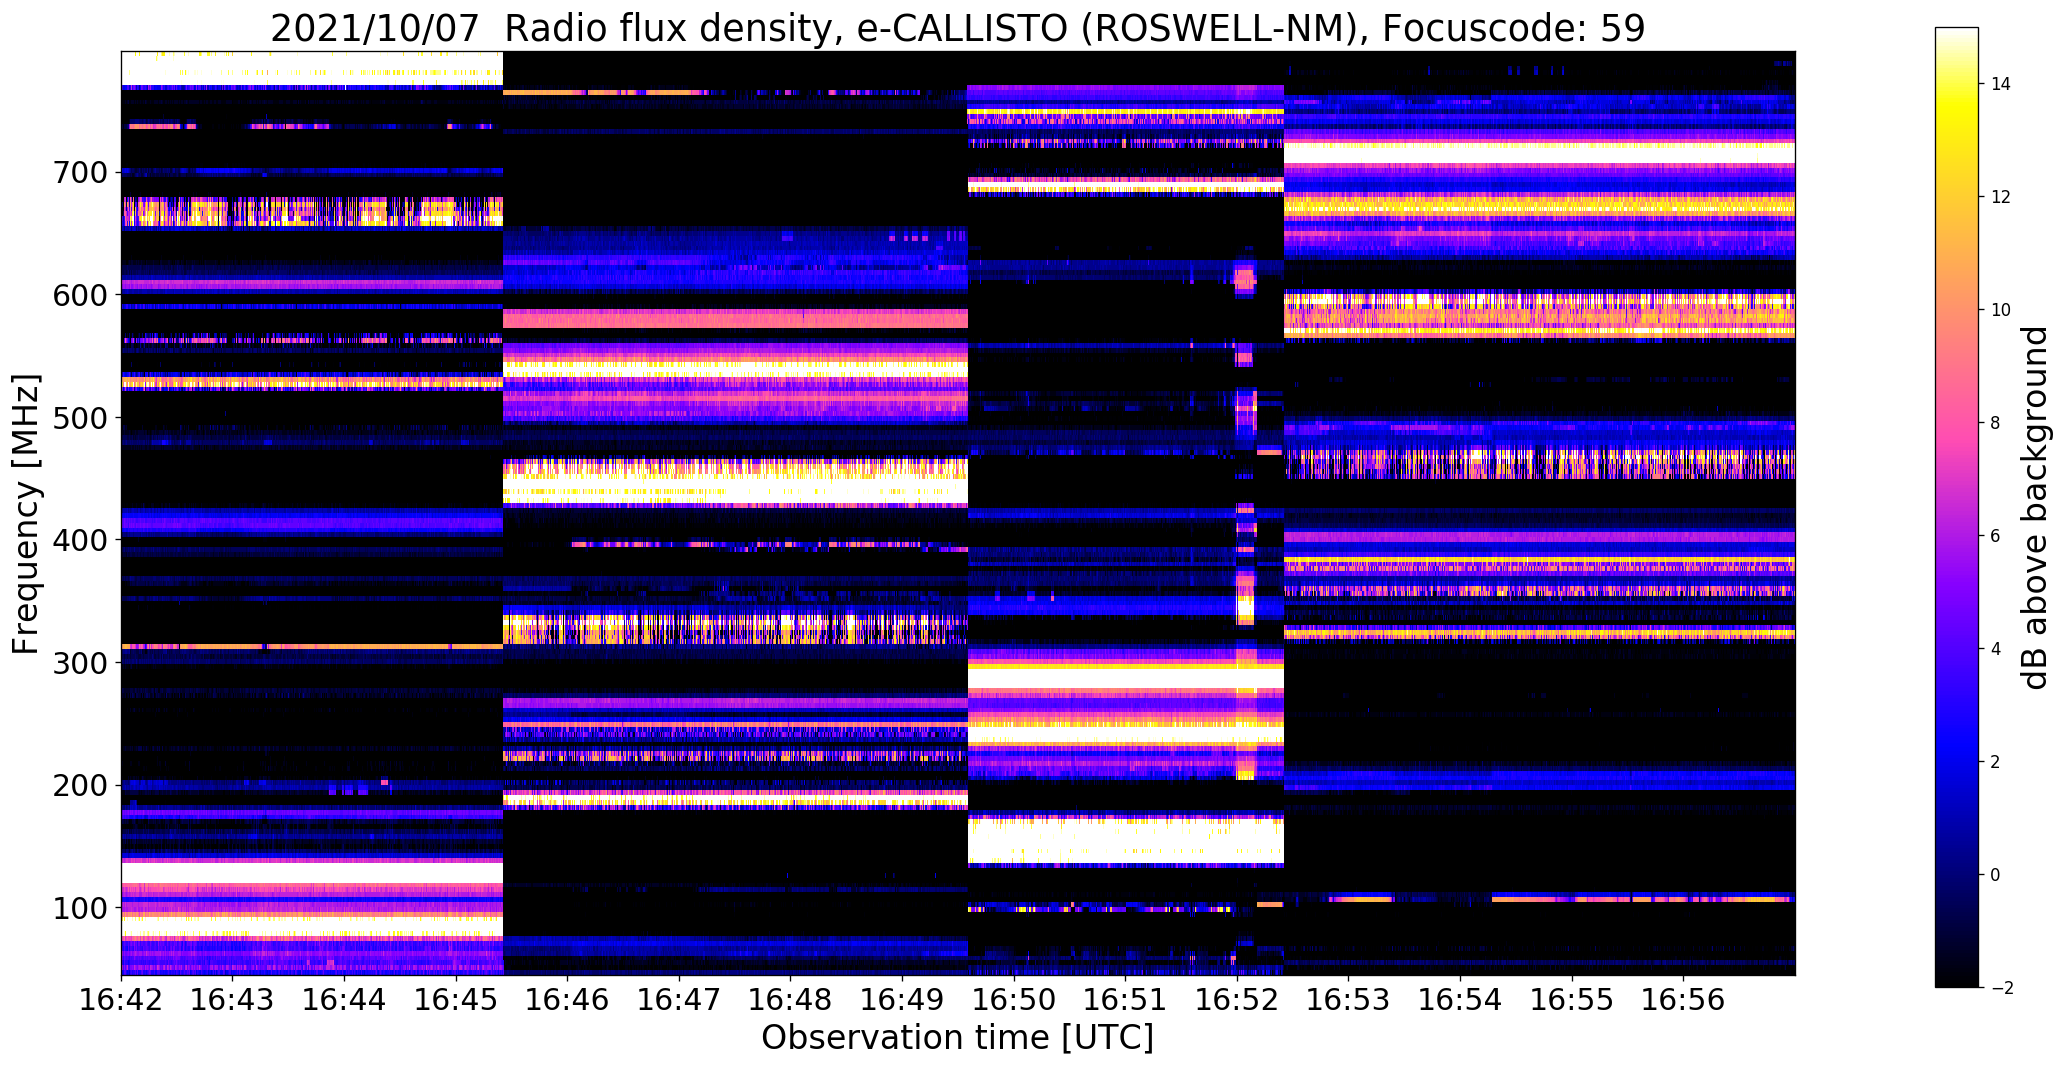The width and height of the screenshot is (2066, 1067).
Task: Click the 16:52 time tick label
Action: [1237, 999]
